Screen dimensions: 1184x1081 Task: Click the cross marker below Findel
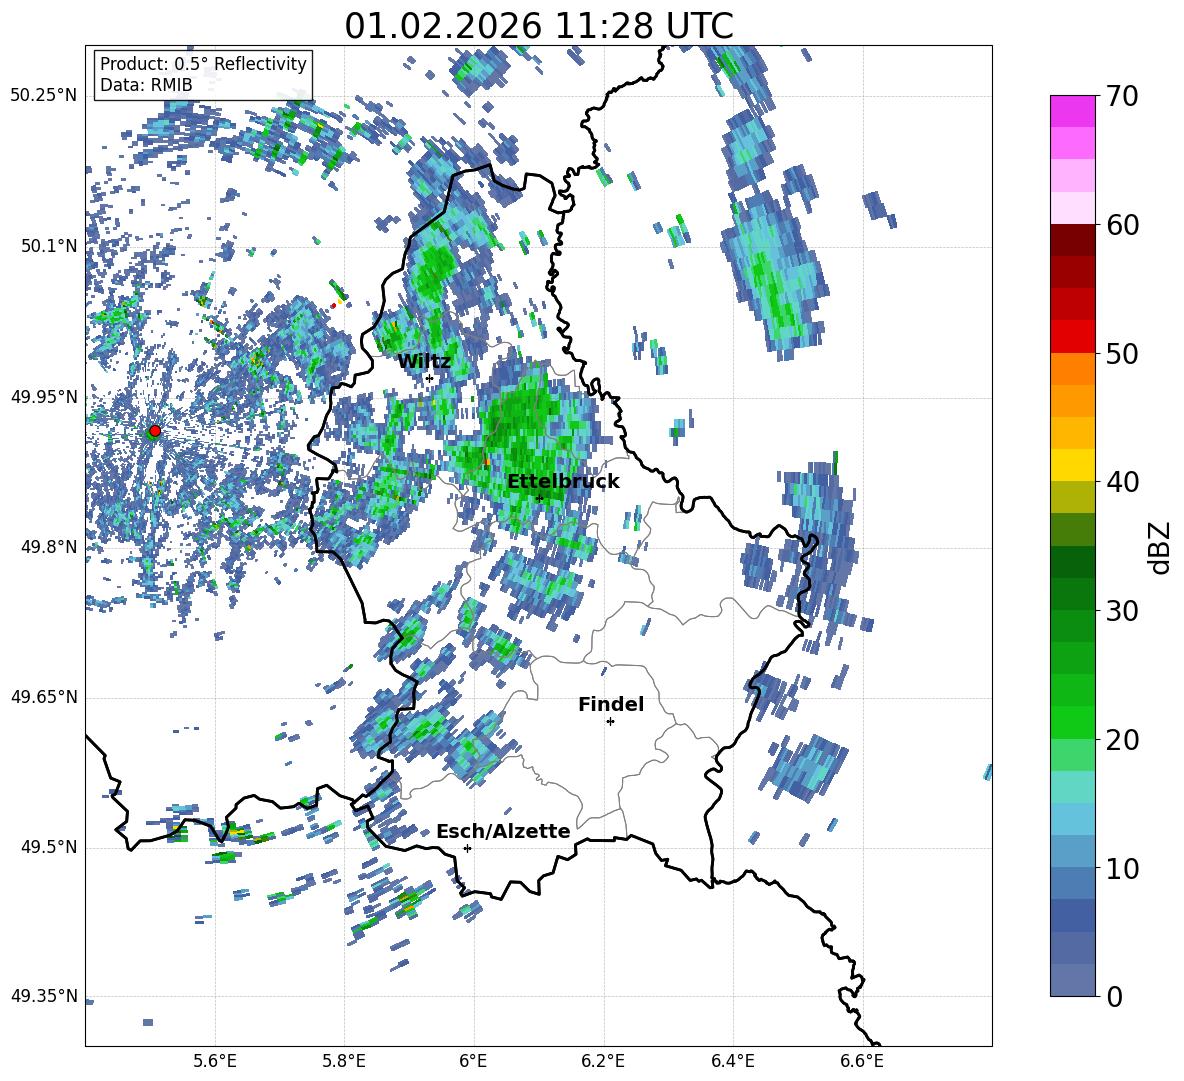point(610,722)
